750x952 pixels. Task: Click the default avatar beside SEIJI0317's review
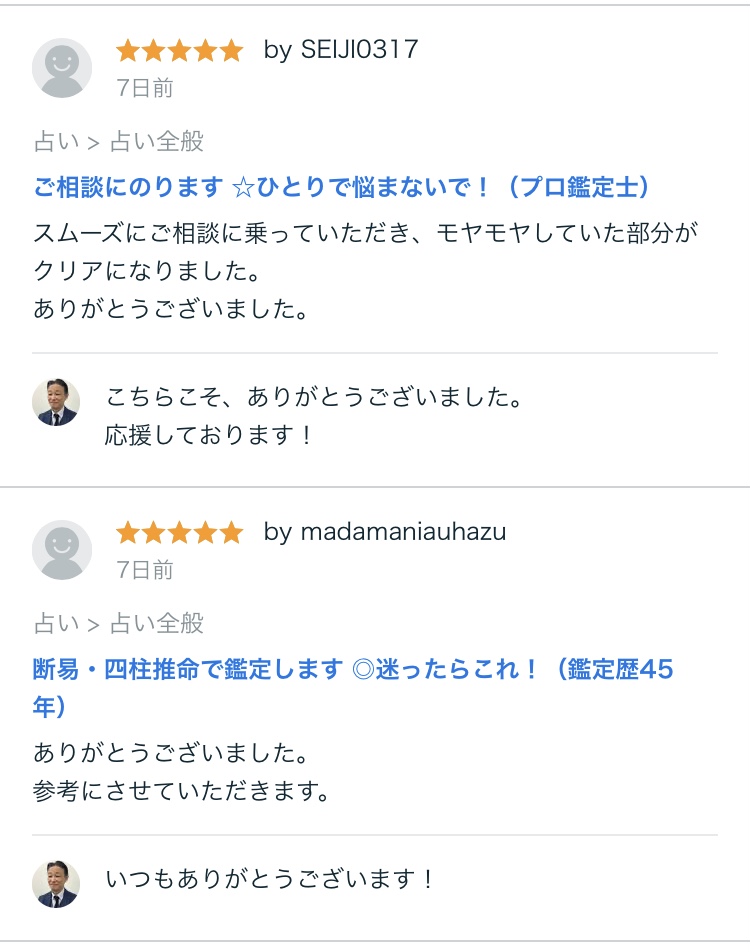[62, 68]
